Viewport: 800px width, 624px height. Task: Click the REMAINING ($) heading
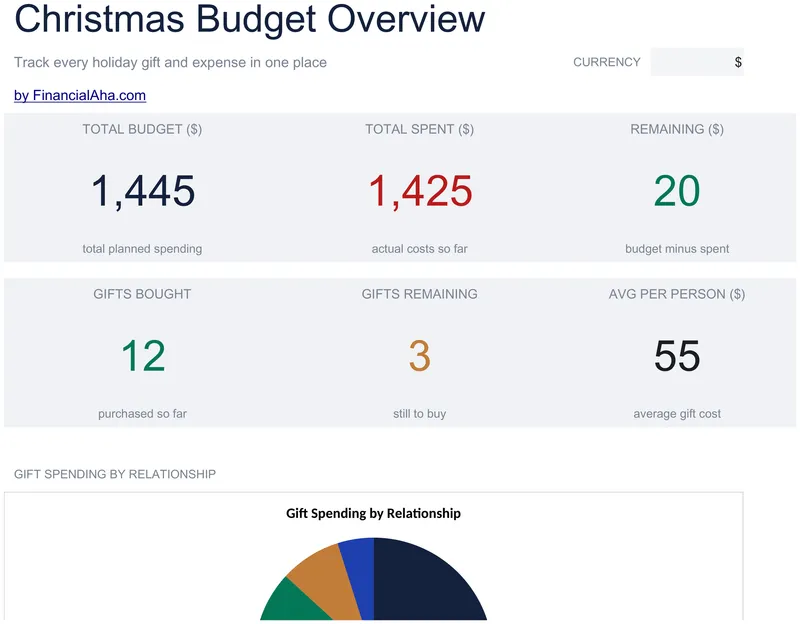[x=677, y=129]
